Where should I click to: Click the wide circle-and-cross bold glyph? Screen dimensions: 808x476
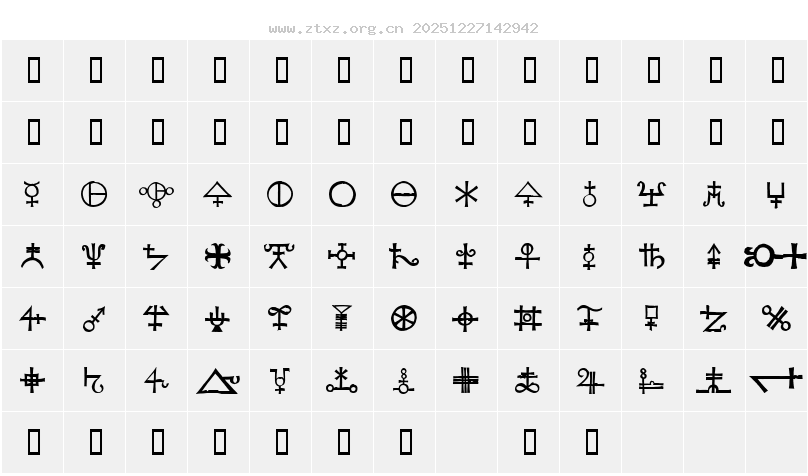click(x=775, y=256)
